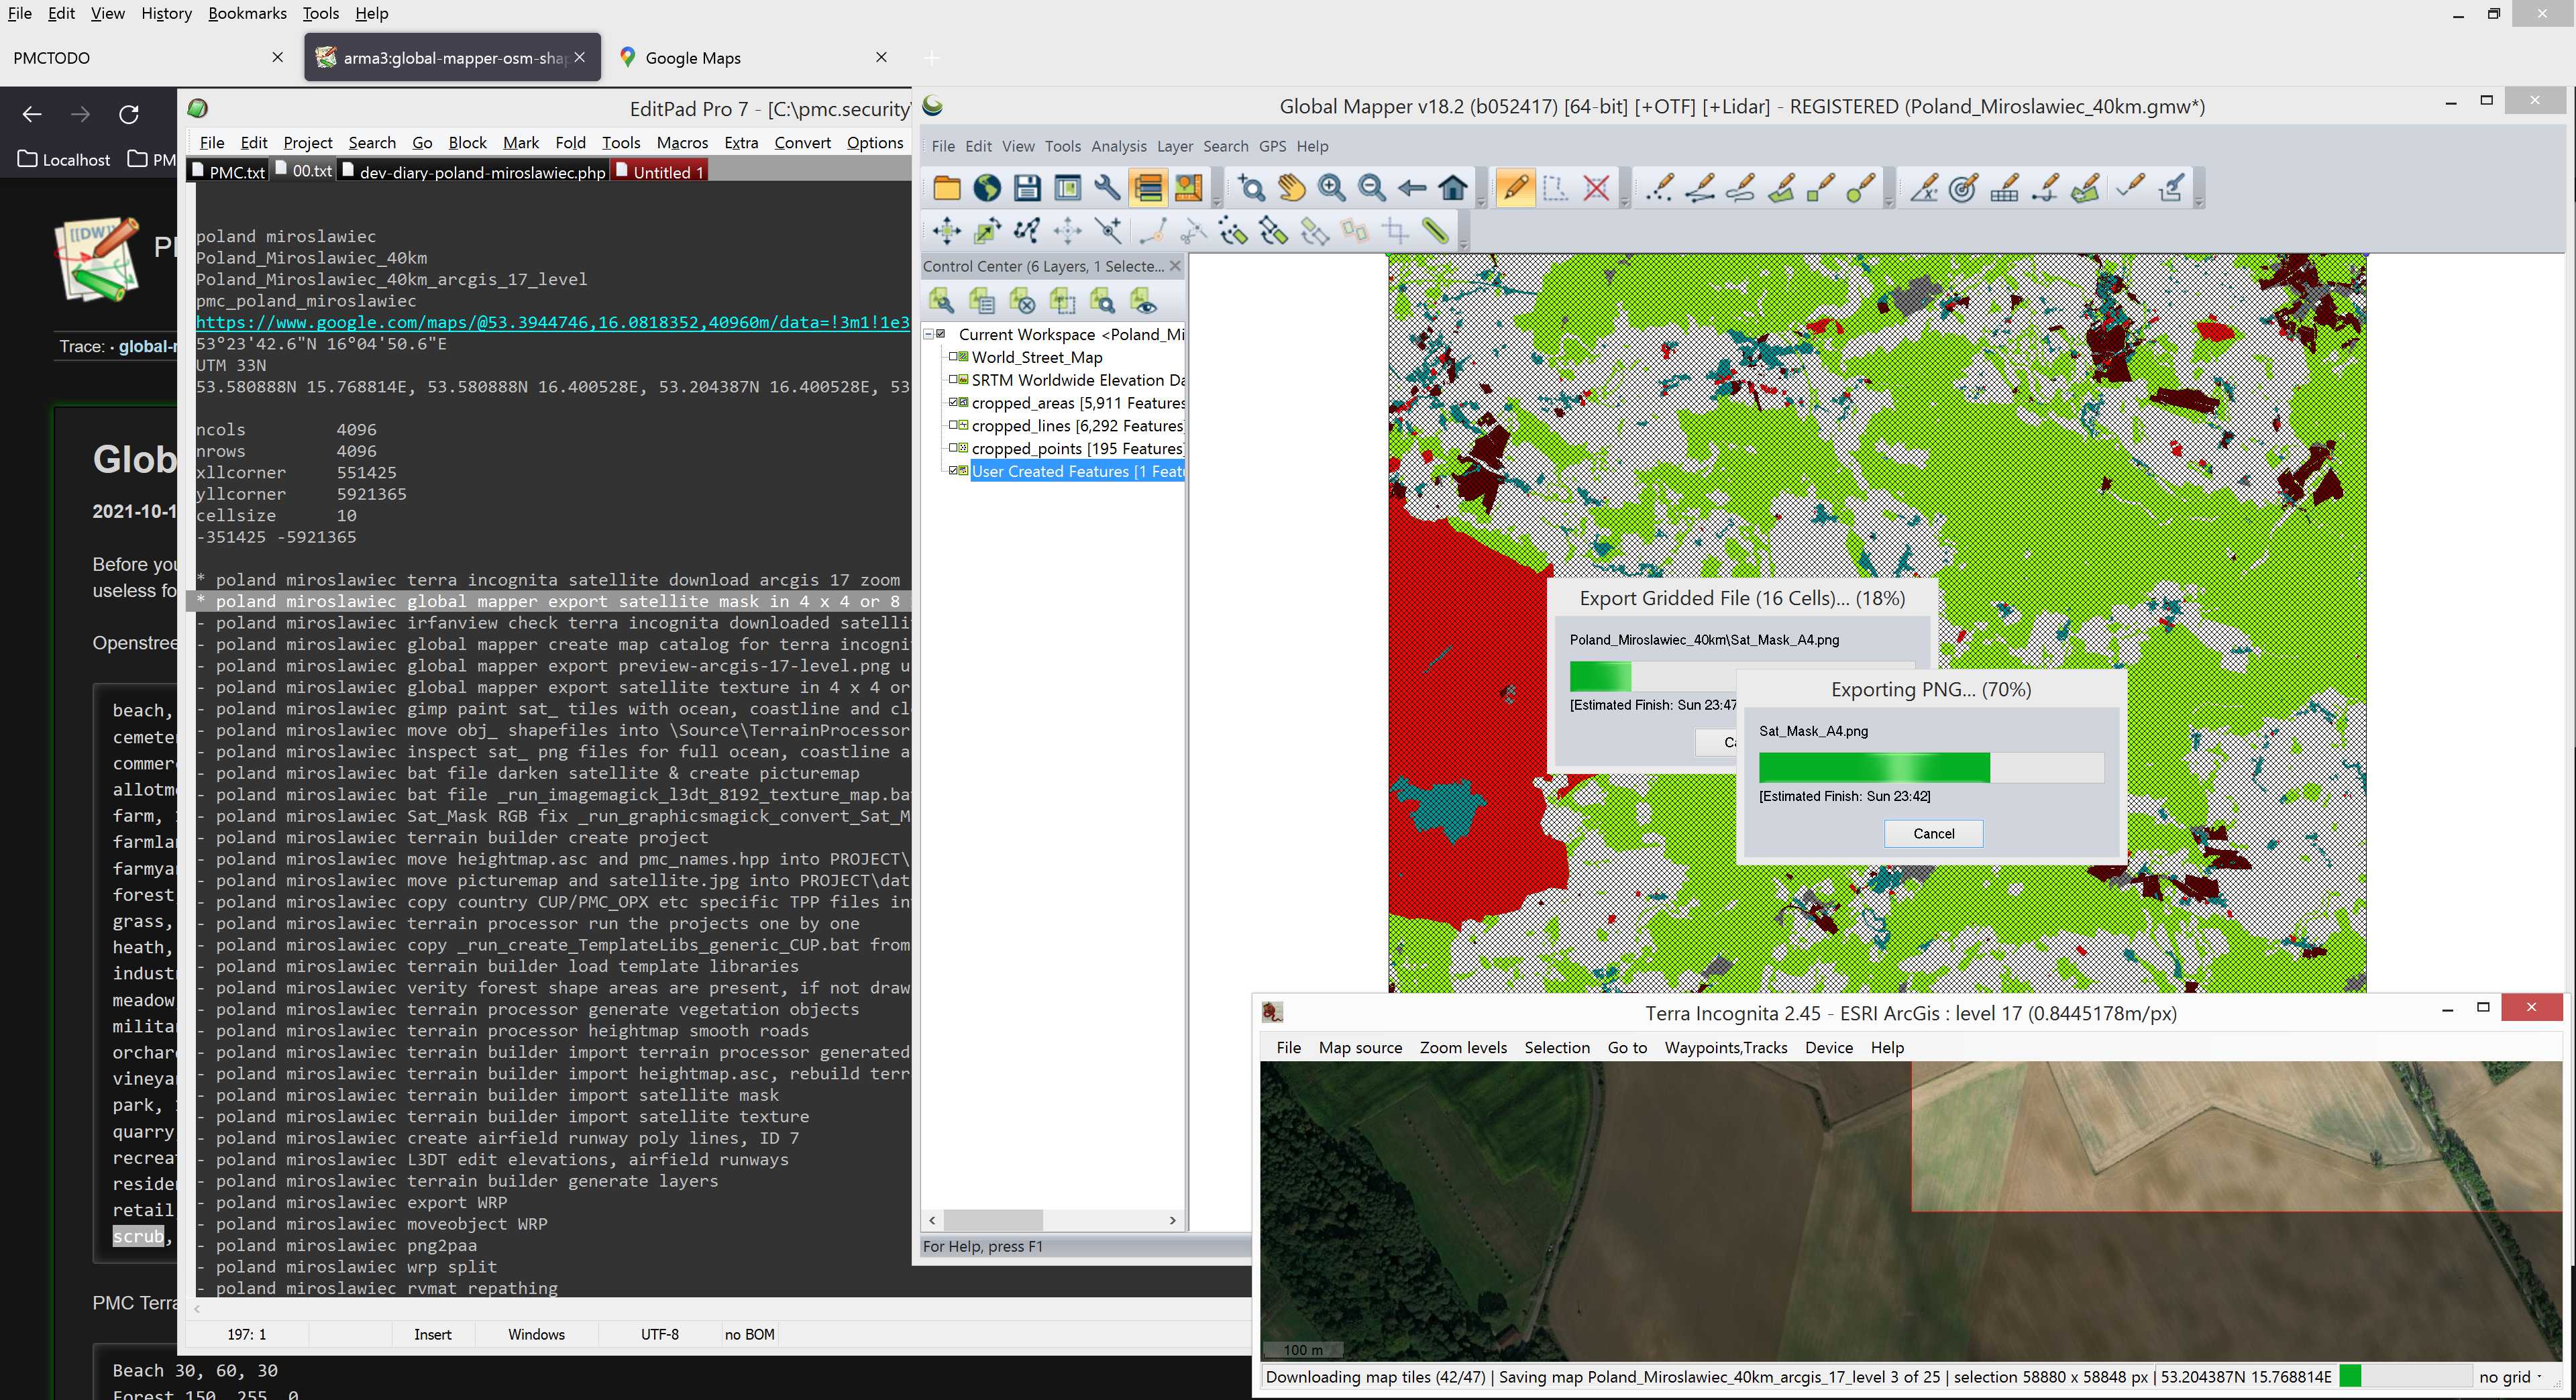Viewport: 2576px width, 1400px height.
Task: Open the Configuration wrench icon in Global Mapper
Action: click(x=1107, y=188)
